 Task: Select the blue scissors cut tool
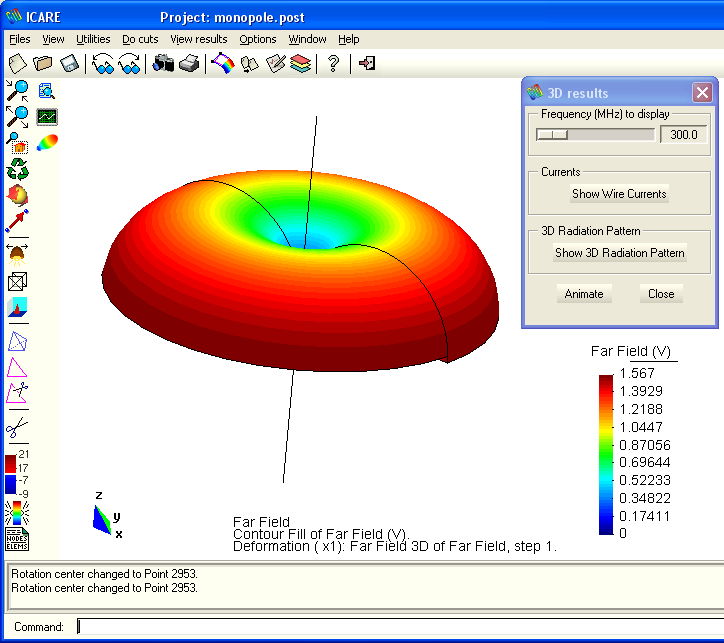click(17, 427)
